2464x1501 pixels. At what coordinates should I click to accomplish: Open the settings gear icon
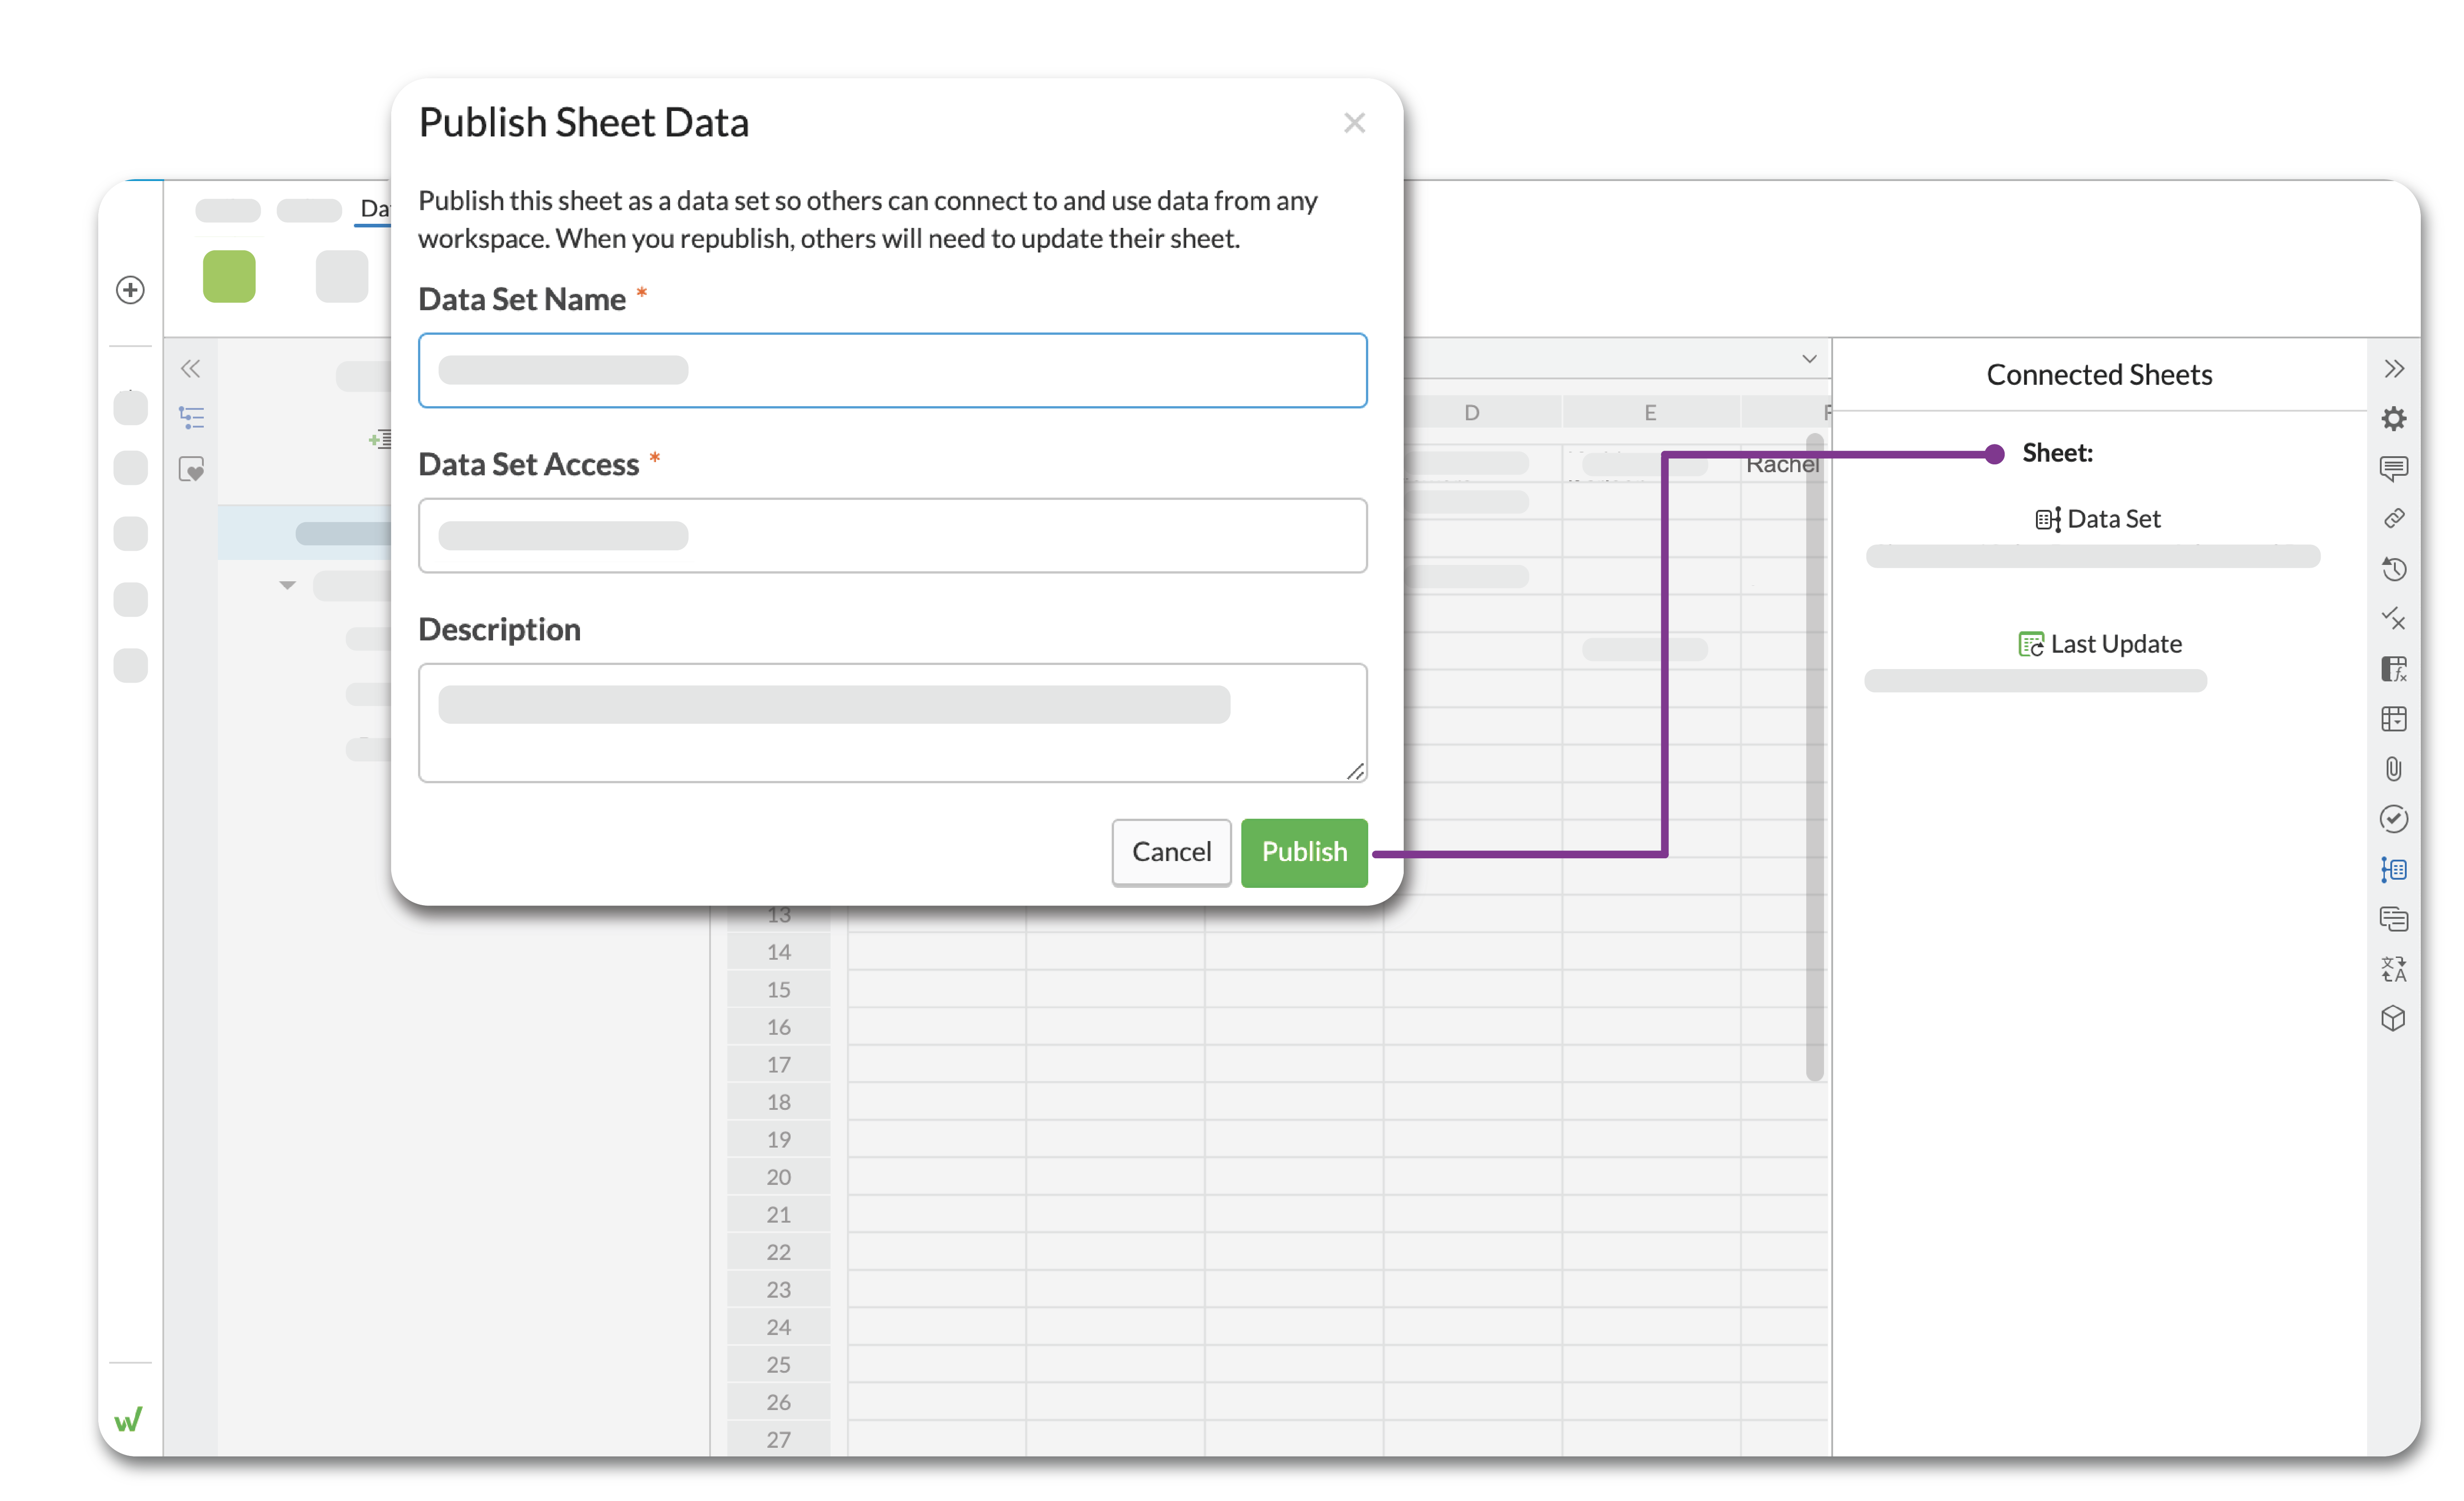tap(2393, 418)
